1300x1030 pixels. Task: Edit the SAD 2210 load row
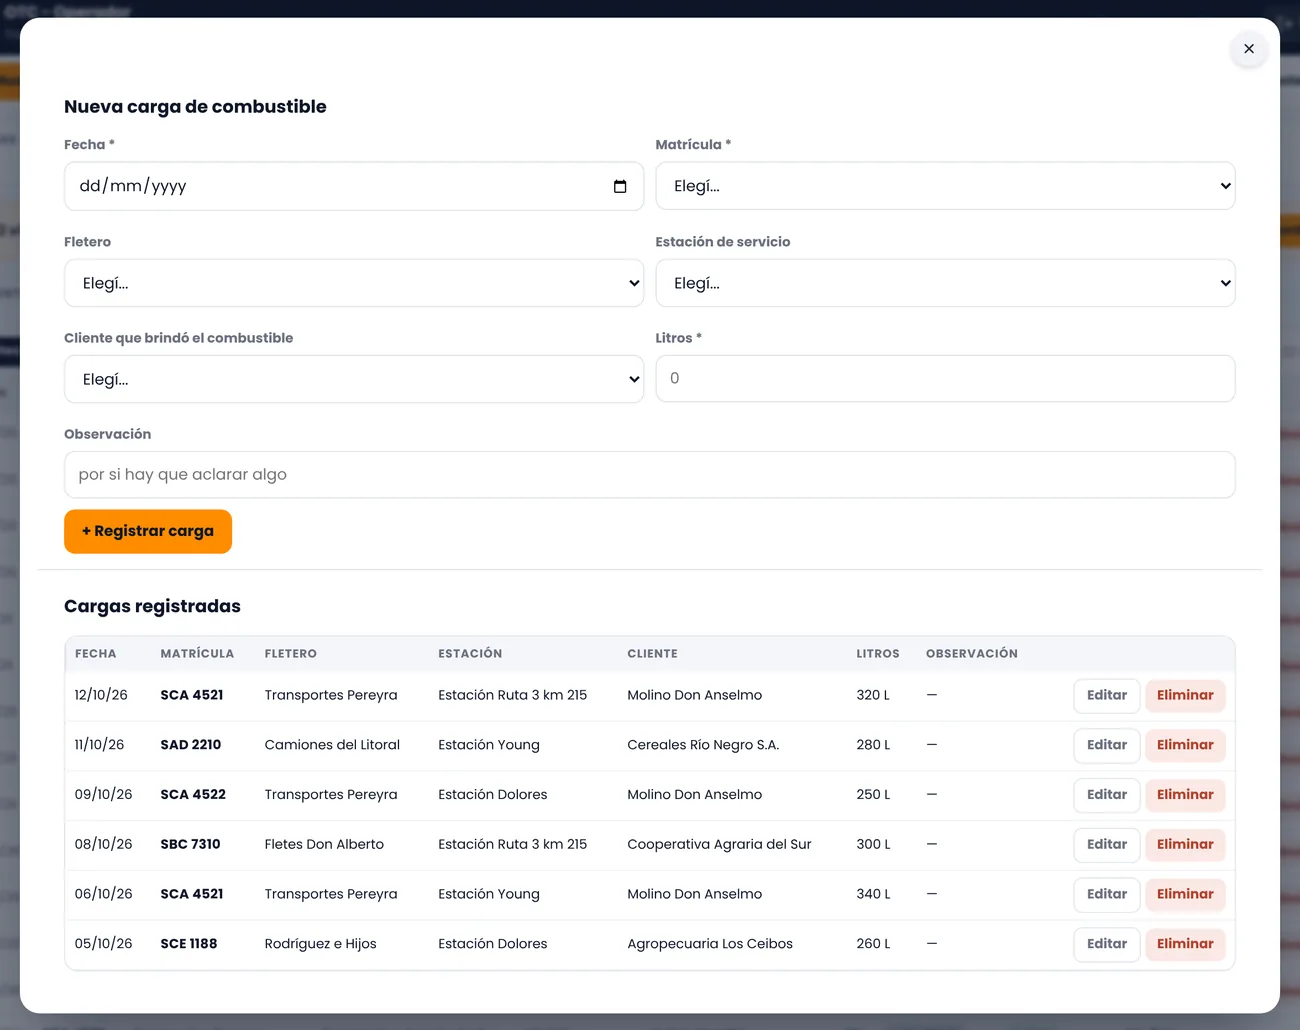(x=1107, y=745)
